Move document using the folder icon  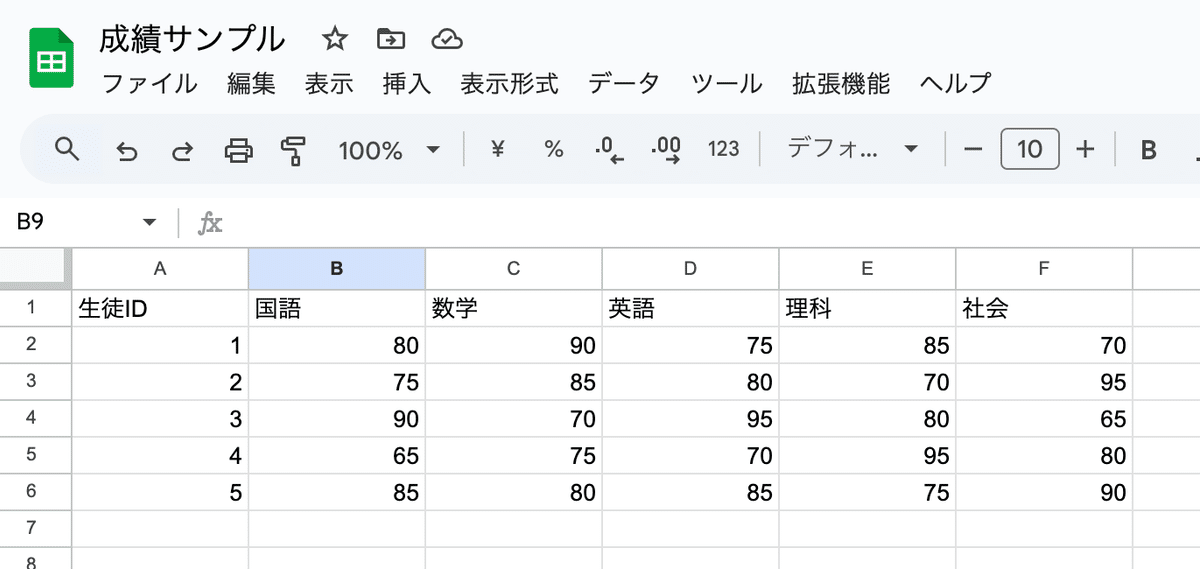click(390, 39)
